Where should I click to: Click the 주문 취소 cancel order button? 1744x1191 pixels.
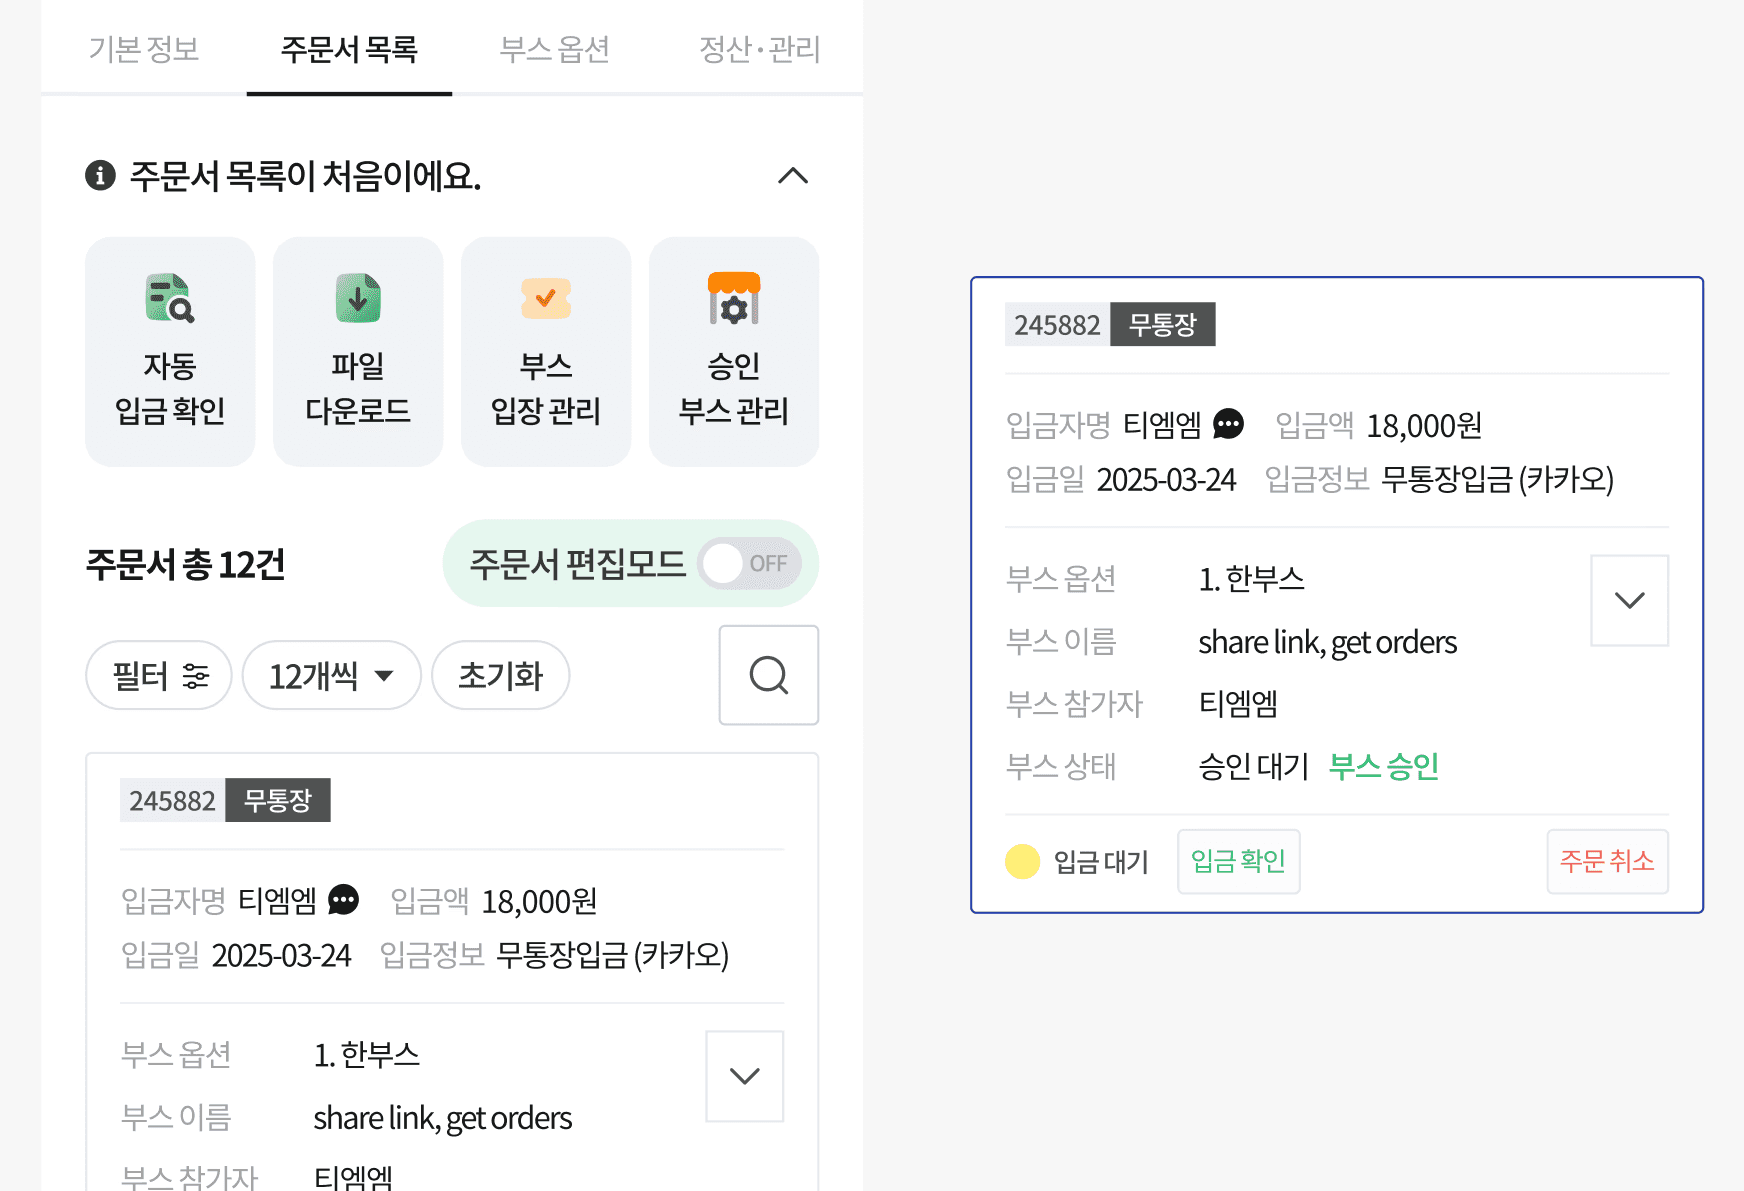click(1606, 861)
